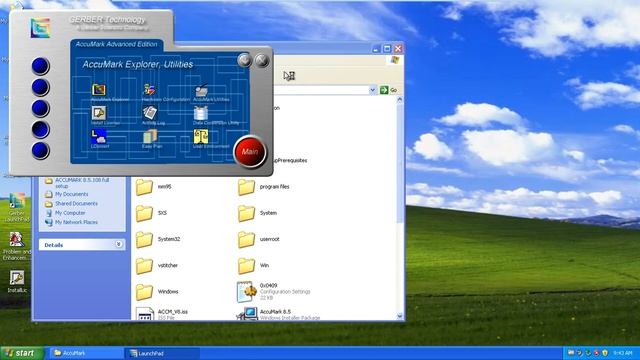Switch to AccuMark taskbar window
This screenshot has width=640, height=360.
[x=86, y=353]
